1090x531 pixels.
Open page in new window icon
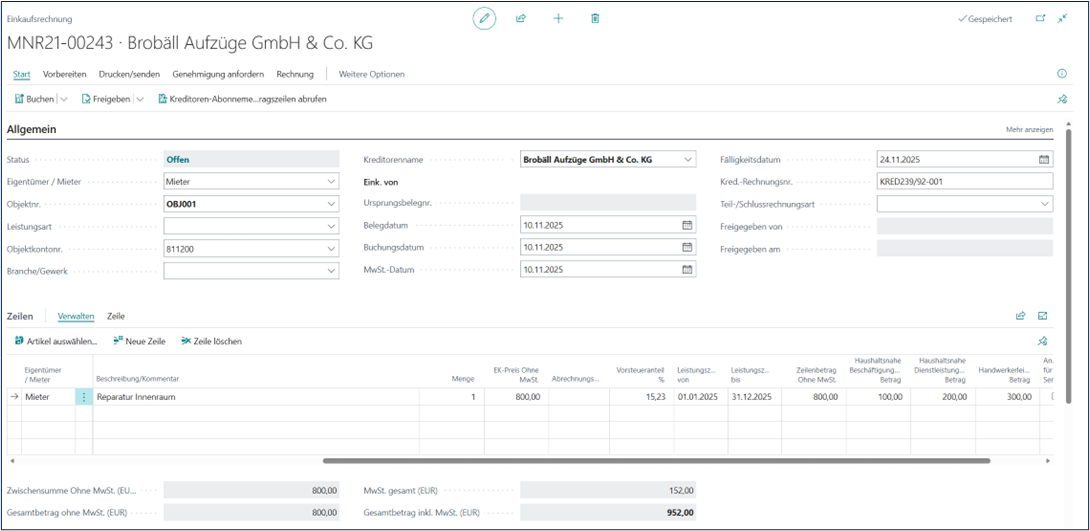[1039, 19]
